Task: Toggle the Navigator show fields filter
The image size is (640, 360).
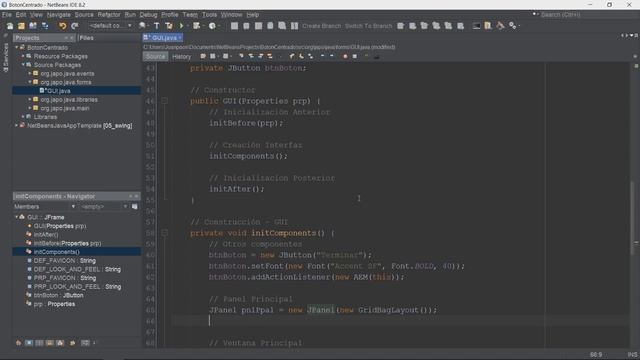Action: pos(29,343)
